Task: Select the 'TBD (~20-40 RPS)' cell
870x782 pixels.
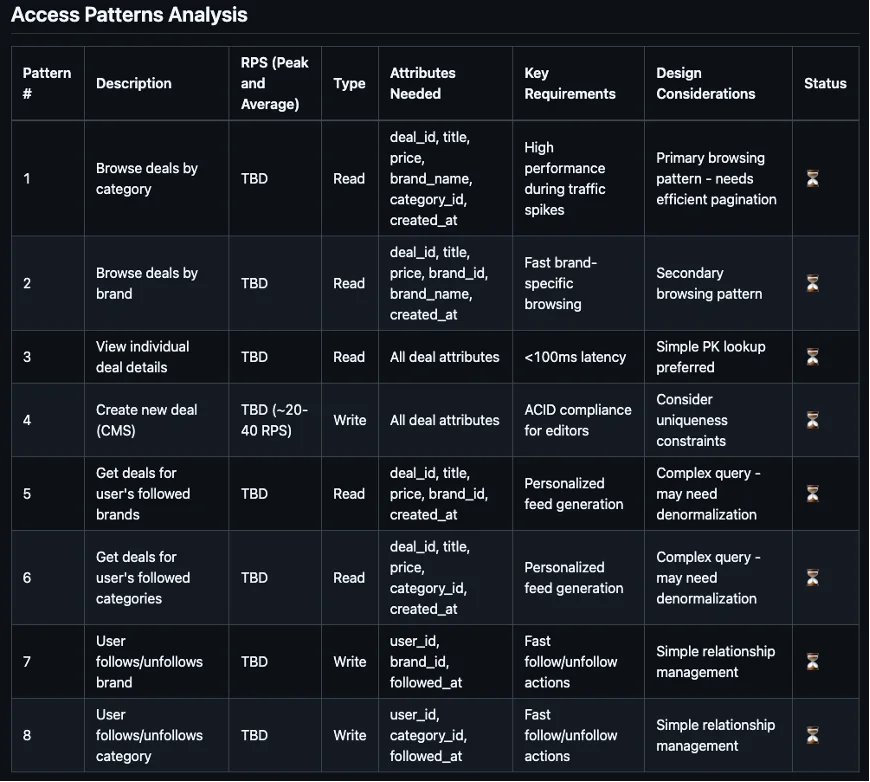Action: point(274,420)
